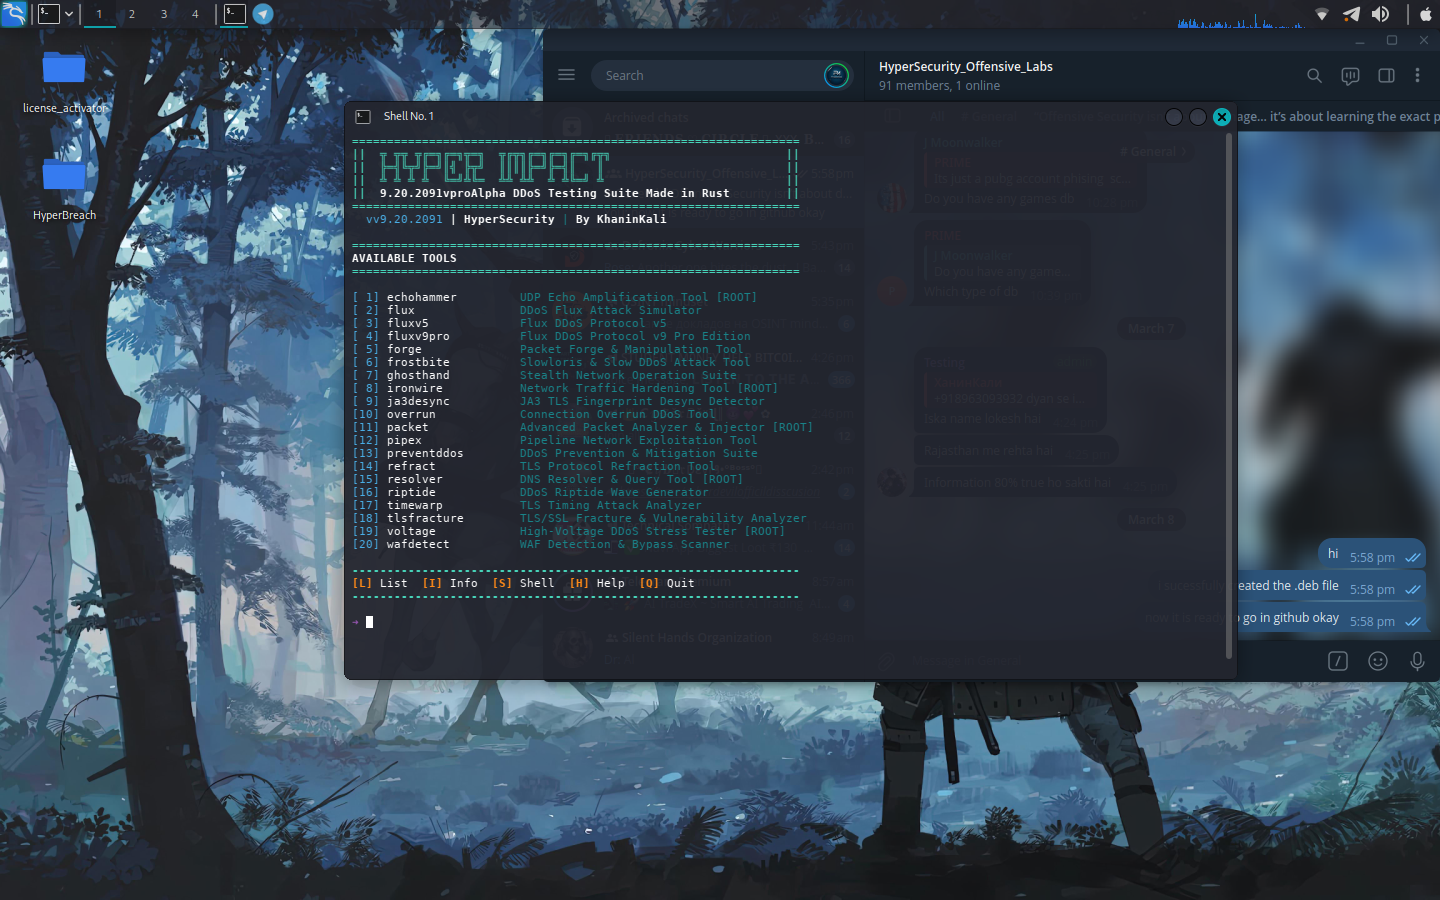1440x900 pixels.
Task: Click the 'timewarp' tool entry
Action: (x=414, y=506)
